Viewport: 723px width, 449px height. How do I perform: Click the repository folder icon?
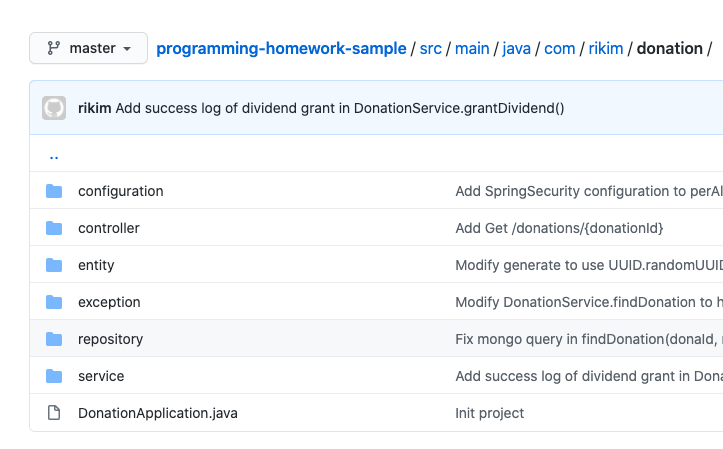click(x=54, y=339)
